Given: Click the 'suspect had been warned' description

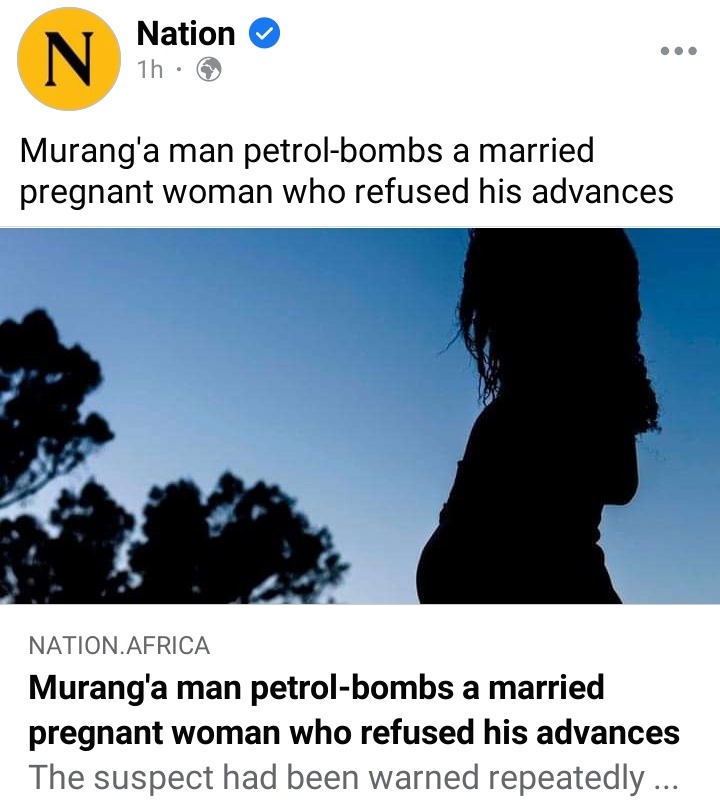Looking at the screenshot, I should pyautogui.click(x=353, y=778).
